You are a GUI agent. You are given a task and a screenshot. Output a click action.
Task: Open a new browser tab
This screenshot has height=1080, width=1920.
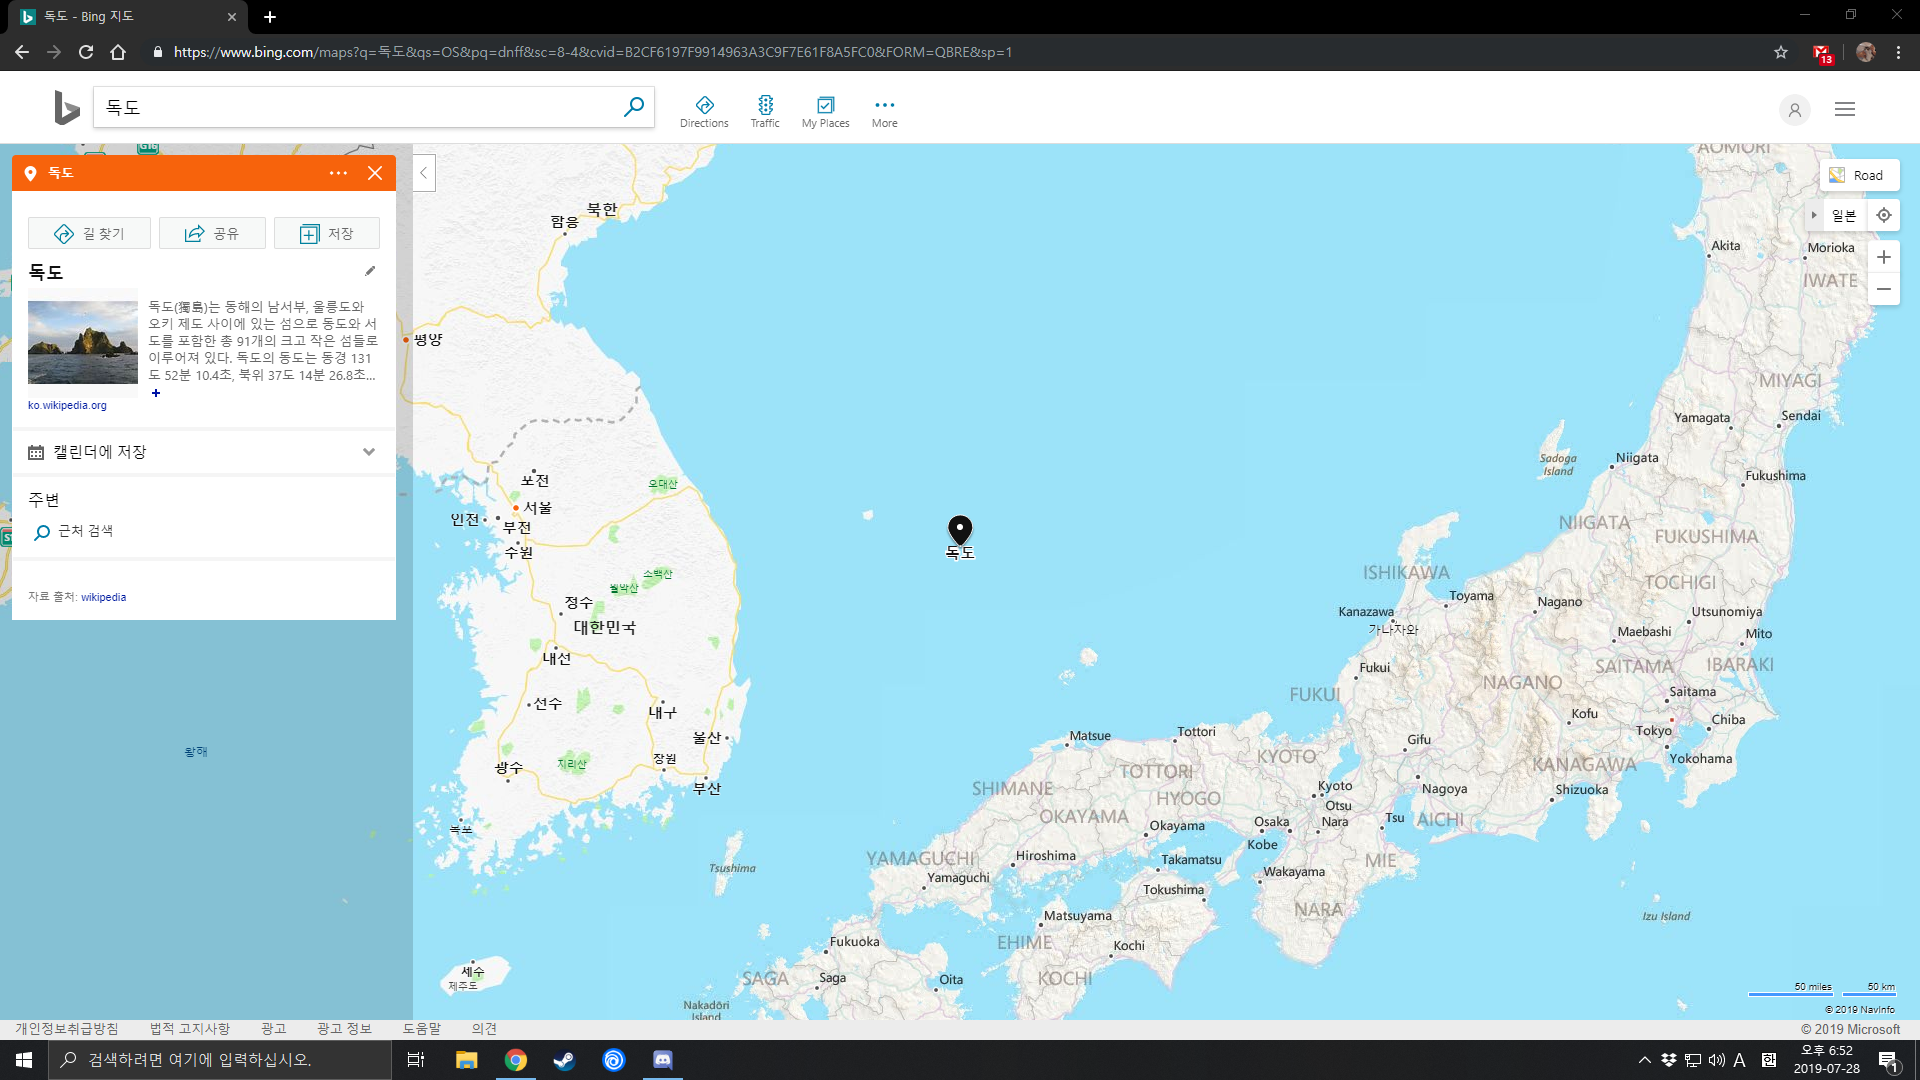coord(270,17)
